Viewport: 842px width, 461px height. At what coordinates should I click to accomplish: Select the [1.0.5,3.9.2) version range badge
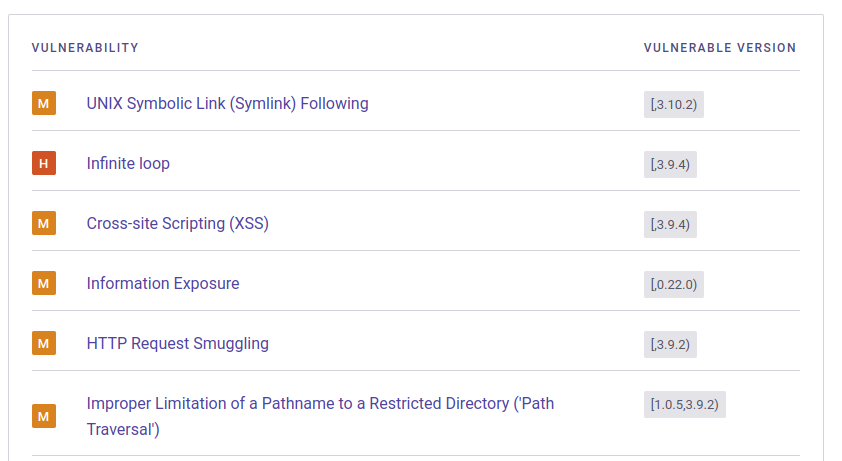(x=685, y=405)
